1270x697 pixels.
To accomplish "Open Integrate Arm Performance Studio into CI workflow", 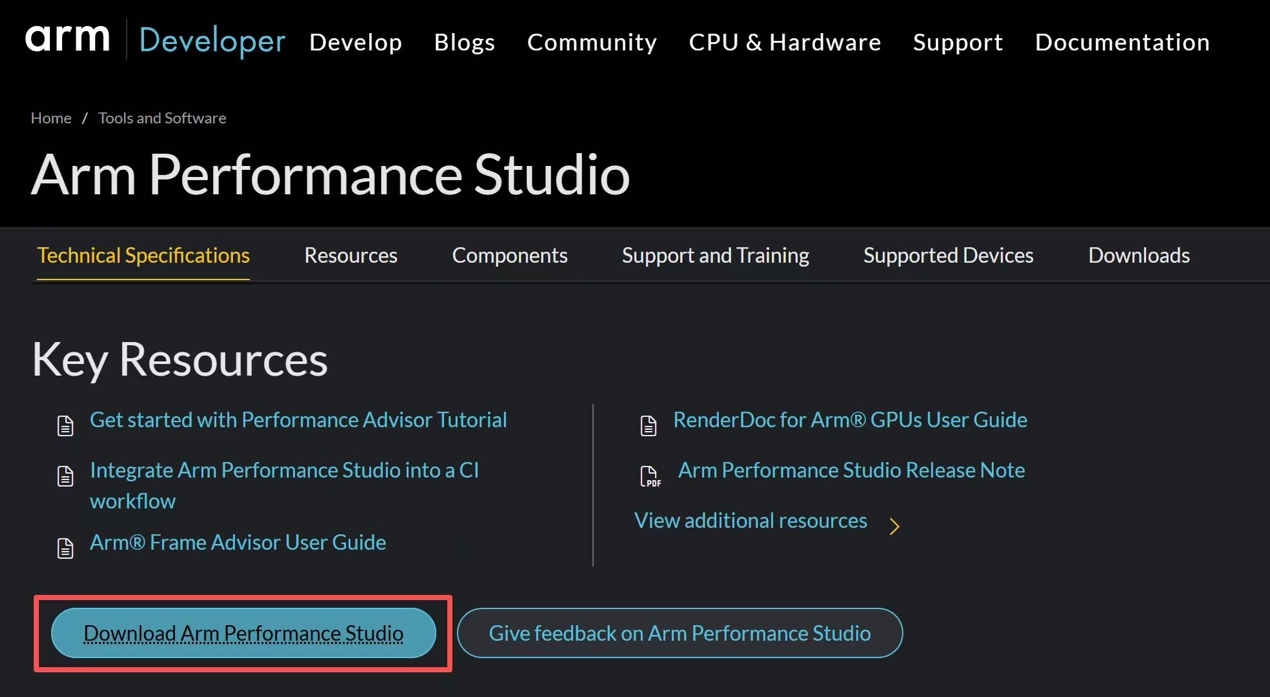I will pyautogui.click(x=284, y=485).
